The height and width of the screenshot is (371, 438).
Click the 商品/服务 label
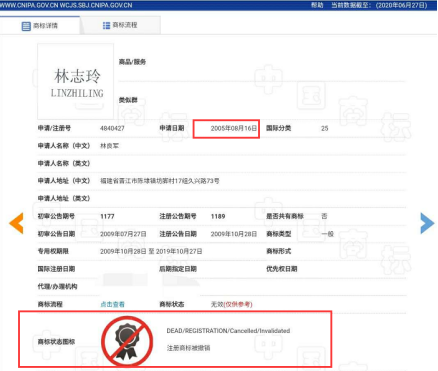132,62
